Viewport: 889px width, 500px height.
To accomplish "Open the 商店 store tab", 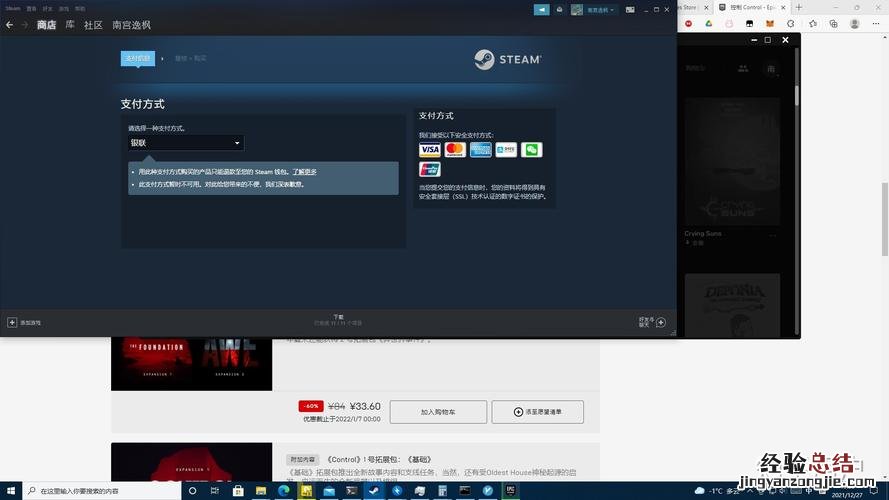I will pos(46,24).
